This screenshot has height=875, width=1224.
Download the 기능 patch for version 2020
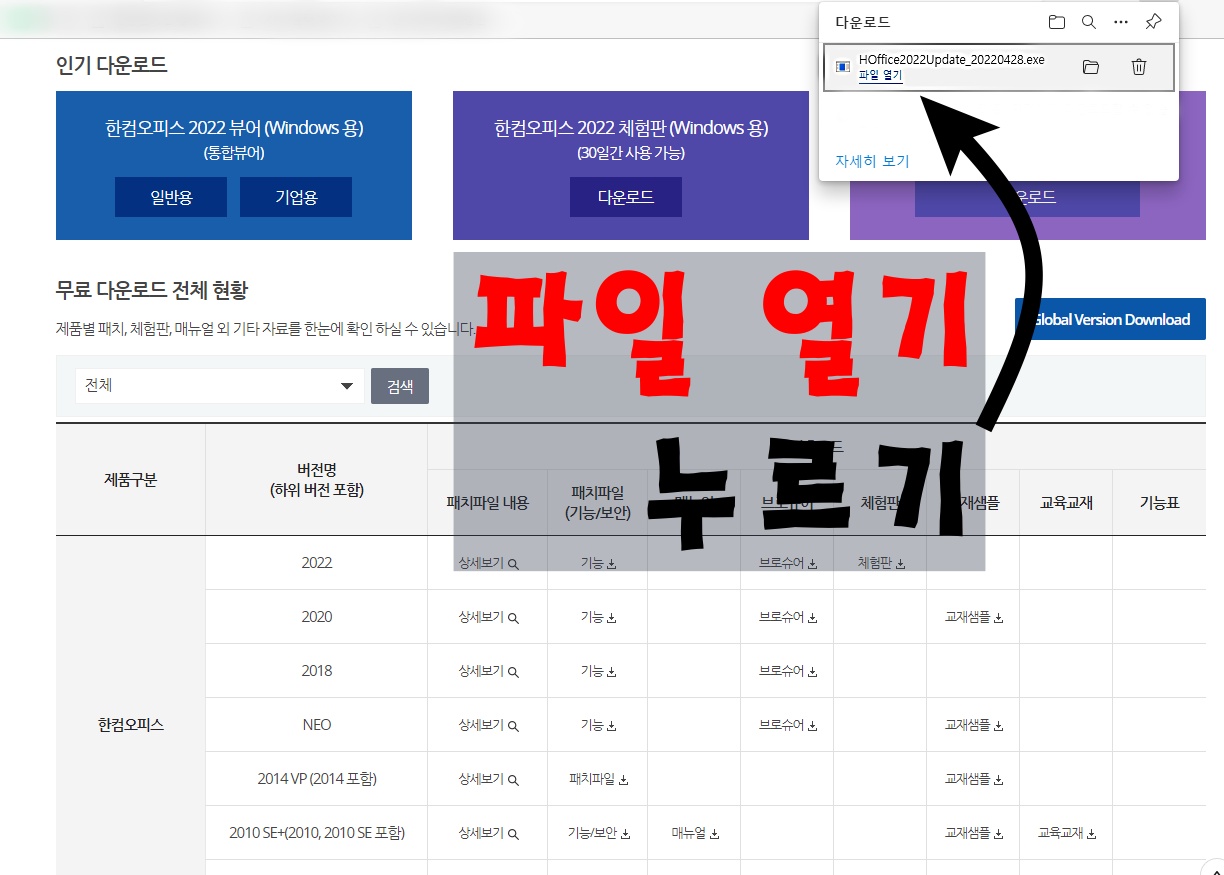pyautogui.click(x=598, y=617)
